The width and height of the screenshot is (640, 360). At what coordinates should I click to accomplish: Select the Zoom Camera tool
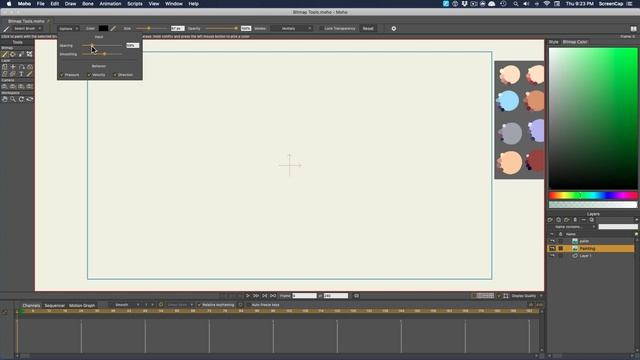[x=13, y=87]
